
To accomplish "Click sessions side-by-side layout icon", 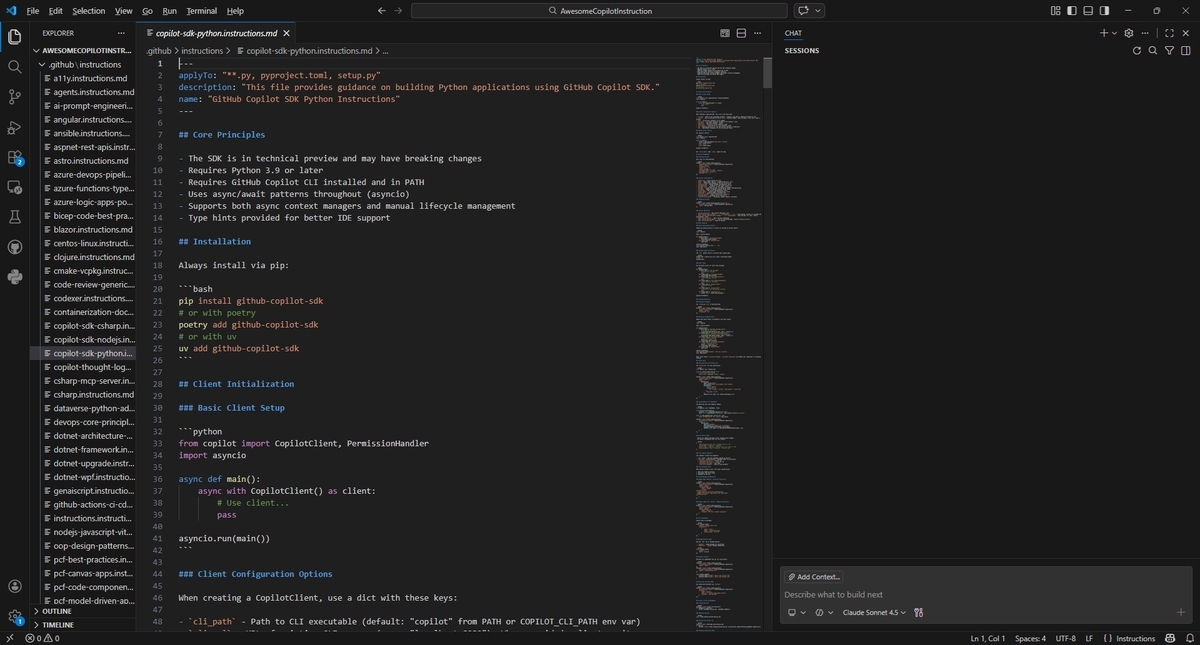I will click(x=1186, y=50).
